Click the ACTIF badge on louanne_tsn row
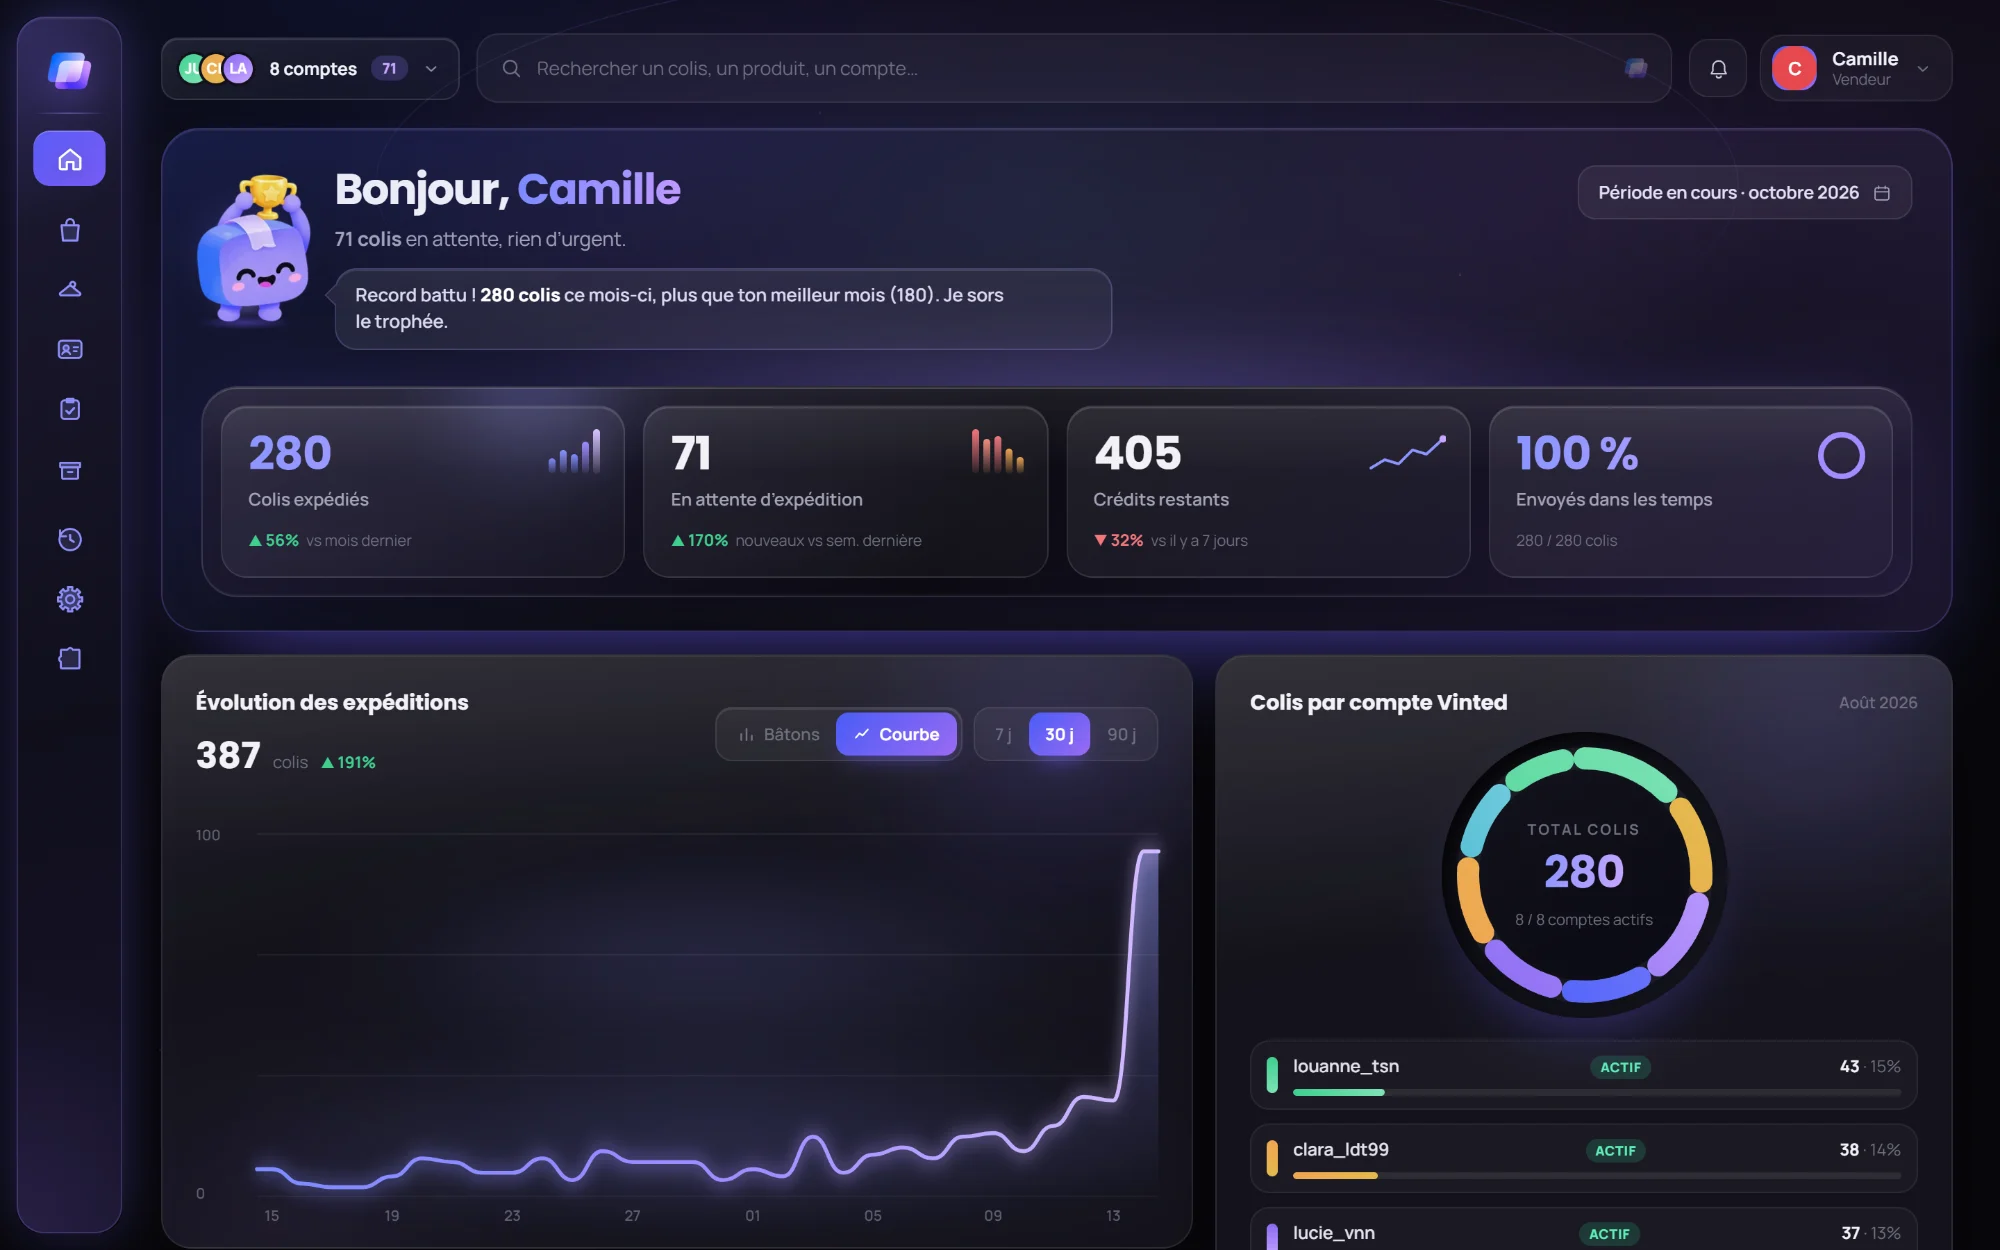The height and width of the screenshot is (1250, 2000). click(x=1620, y=1067)
